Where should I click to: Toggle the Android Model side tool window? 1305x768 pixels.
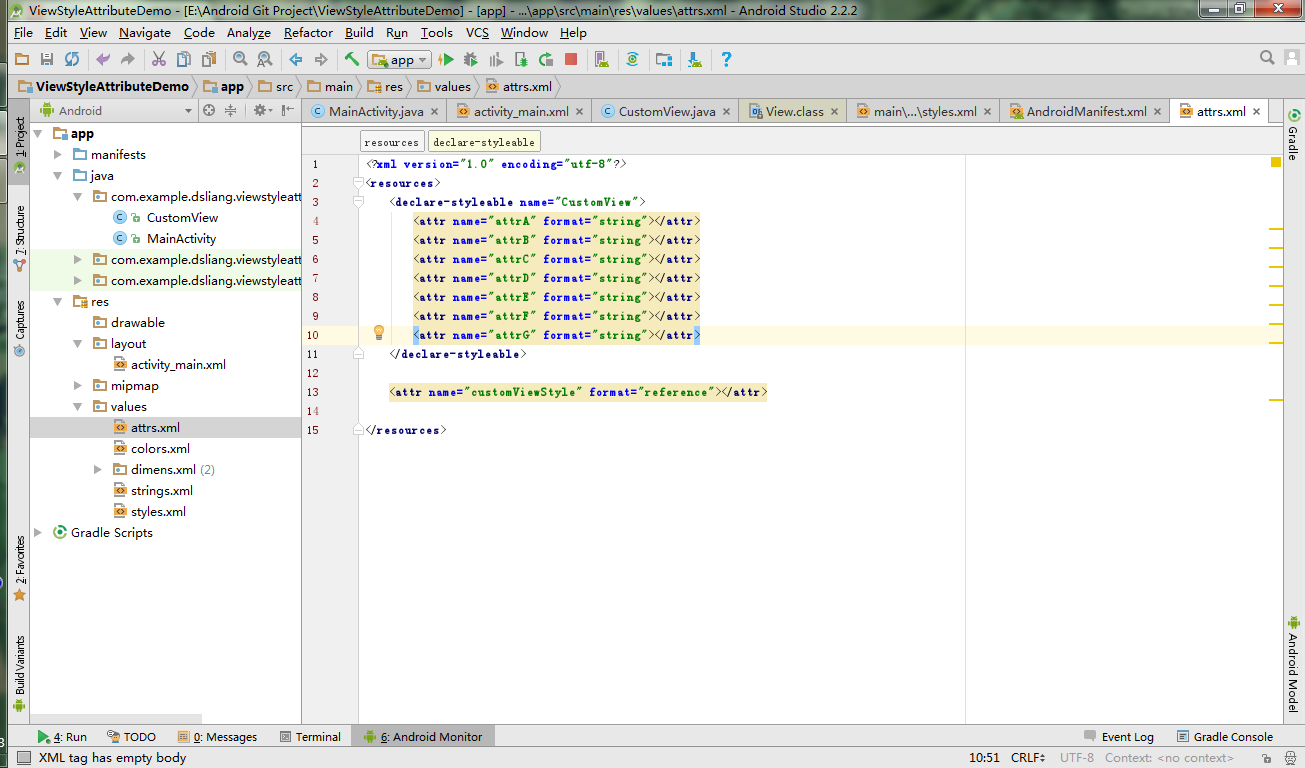pyautogui.click(x=1293, y=663)
